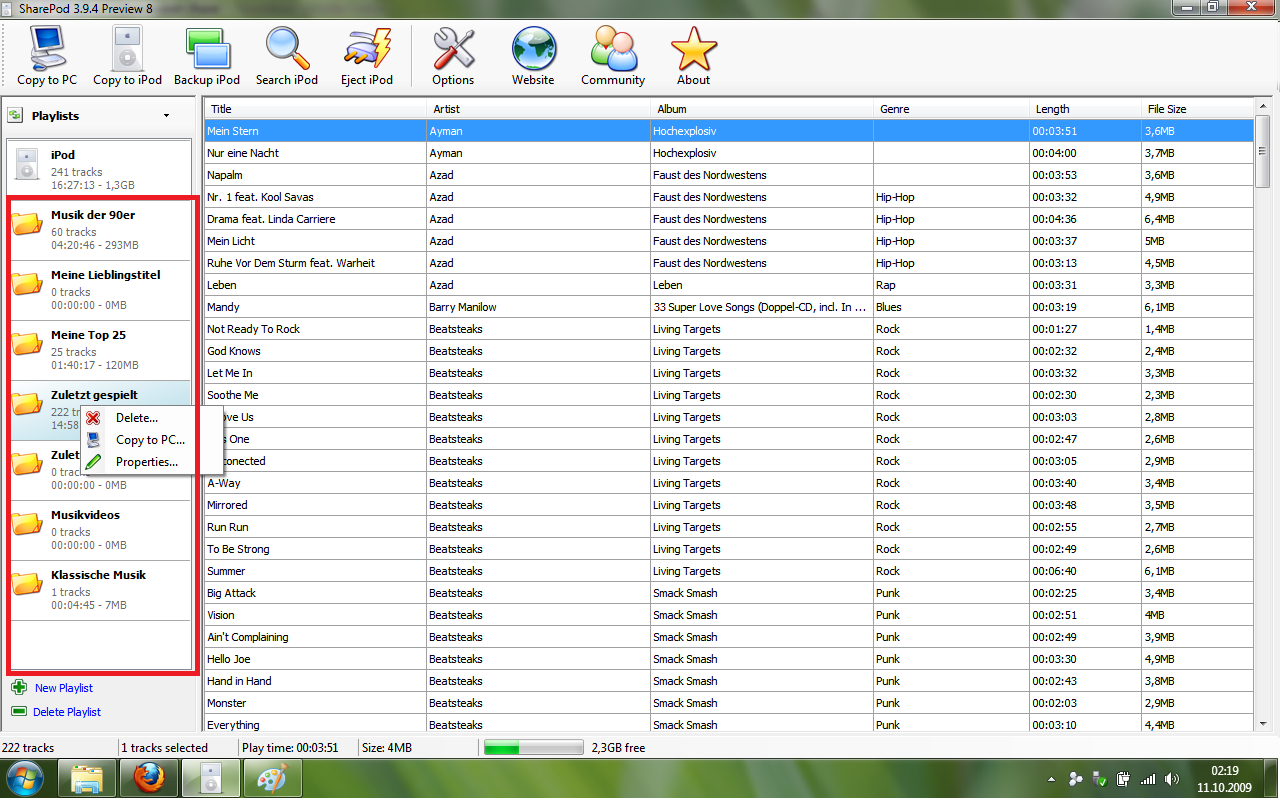
Task: Click the New Playlist link
Action: click(x=64, y=688)
